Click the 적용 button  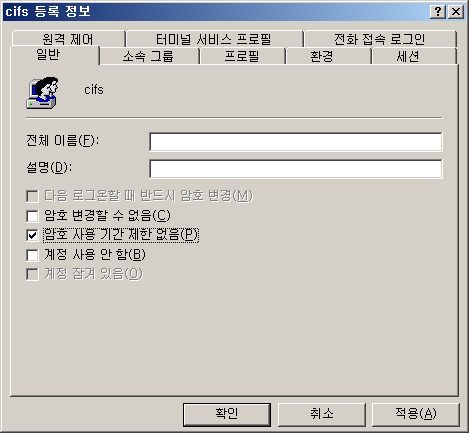(x=416, y=414)
